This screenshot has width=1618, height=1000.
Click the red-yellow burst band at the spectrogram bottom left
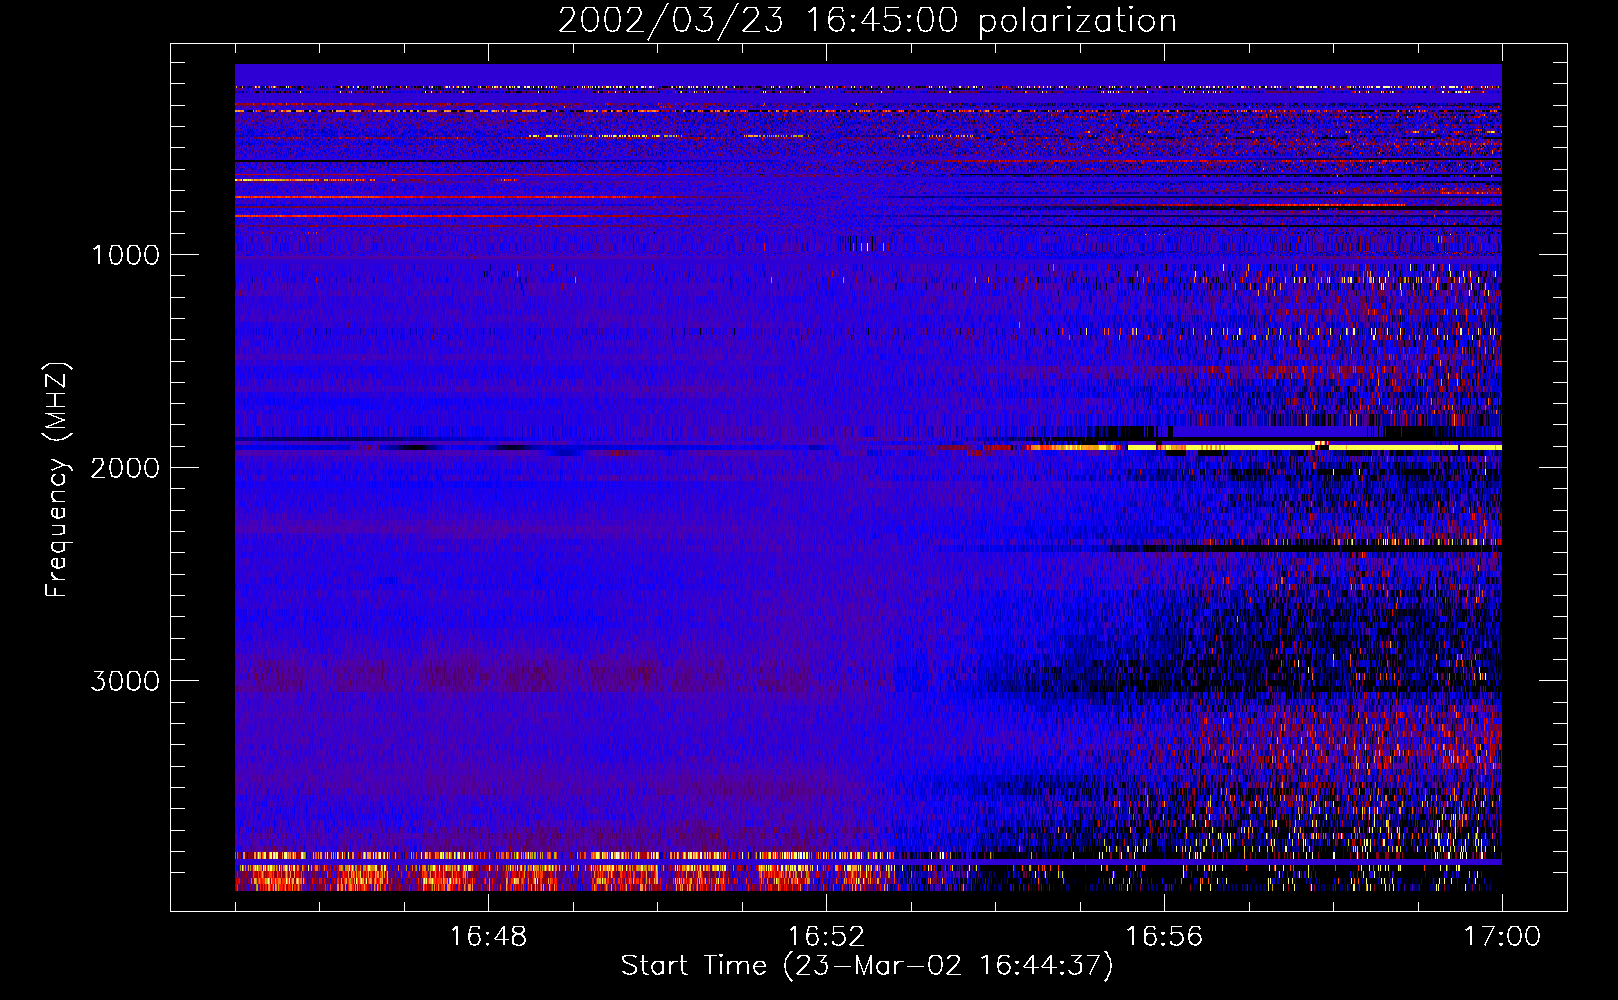pos(565,873)
